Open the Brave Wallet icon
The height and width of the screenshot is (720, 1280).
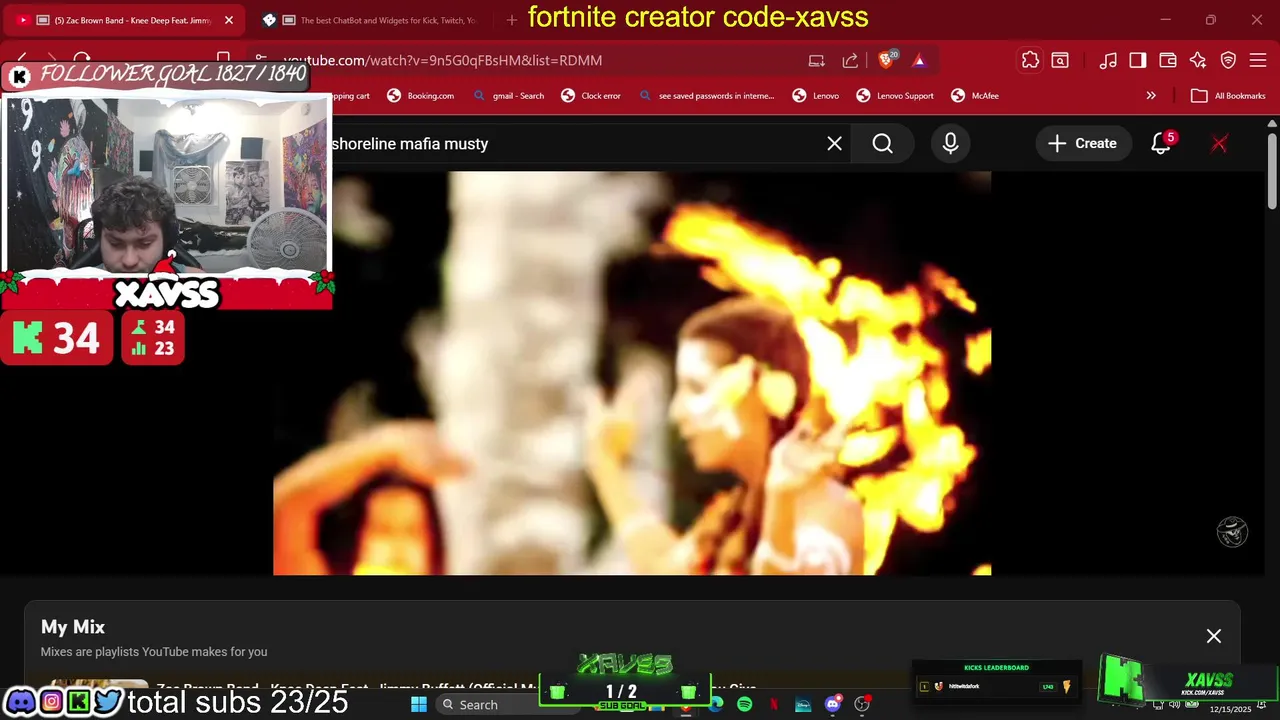click(1168, 60)
